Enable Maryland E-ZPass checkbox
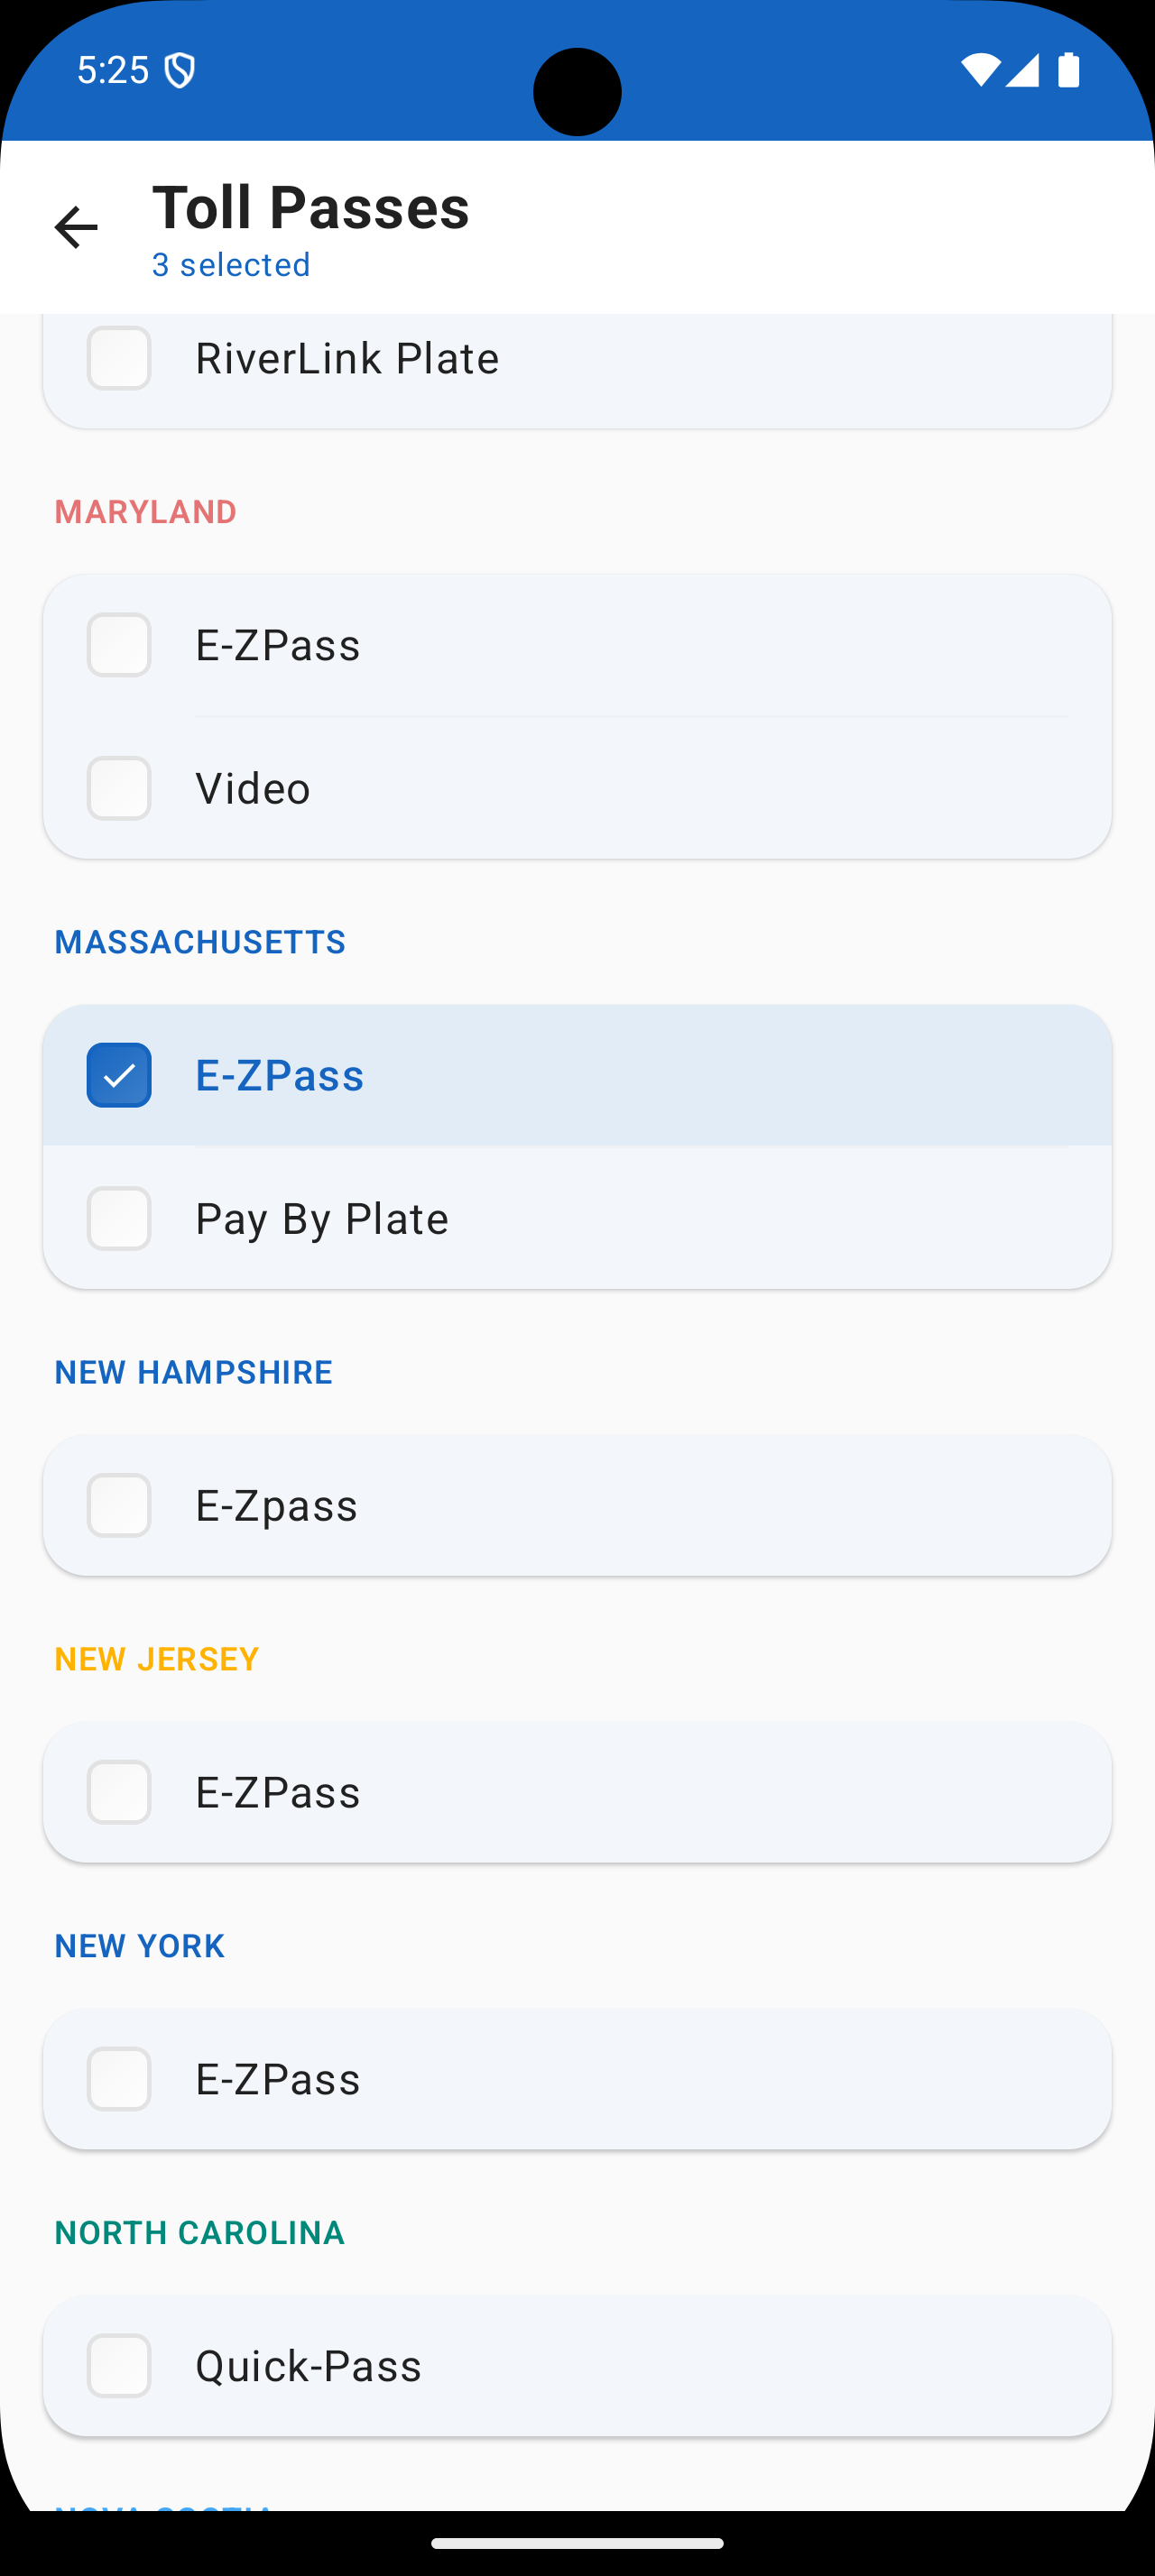 click(119, 645)
